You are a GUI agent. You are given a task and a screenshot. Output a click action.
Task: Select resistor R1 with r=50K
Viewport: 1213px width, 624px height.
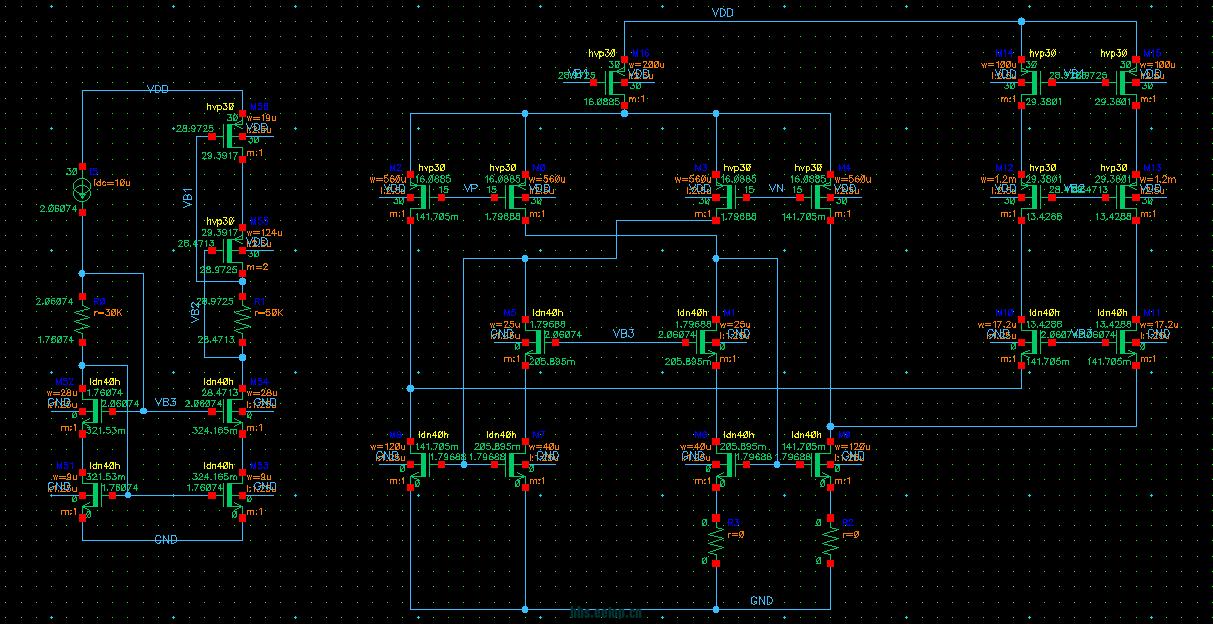click(x=243, y=320)
